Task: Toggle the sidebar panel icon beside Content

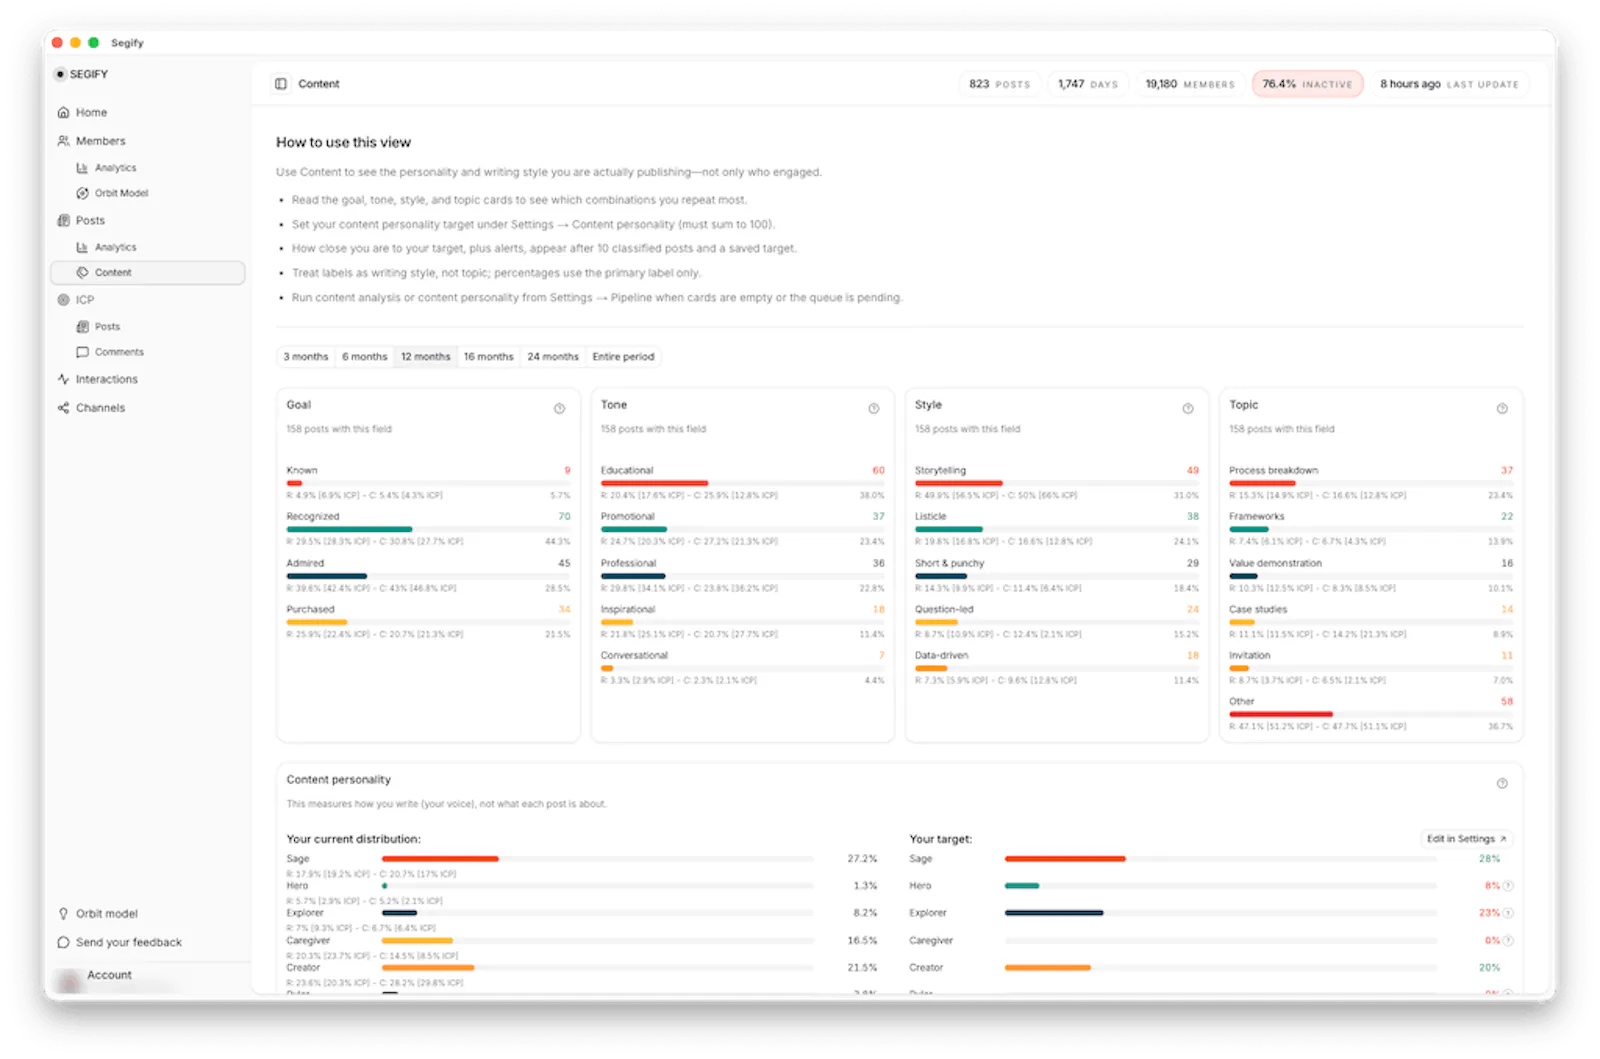Action: (281, 84)
